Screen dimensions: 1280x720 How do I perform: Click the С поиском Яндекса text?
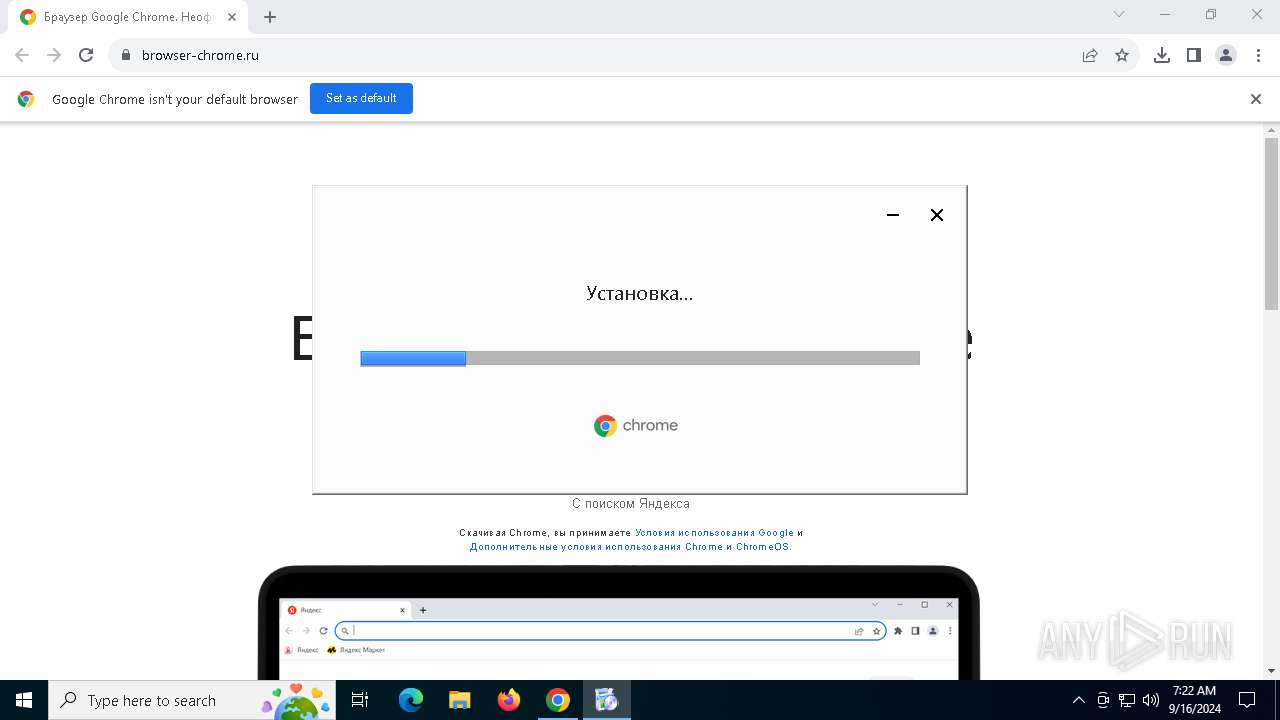pos(630,504)
